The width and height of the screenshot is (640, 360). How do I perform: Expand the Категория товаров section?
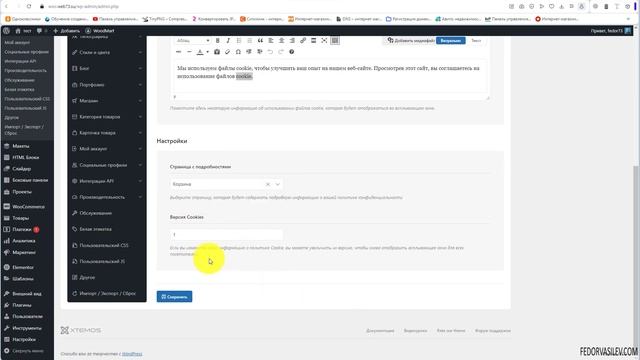coord(107,117)
